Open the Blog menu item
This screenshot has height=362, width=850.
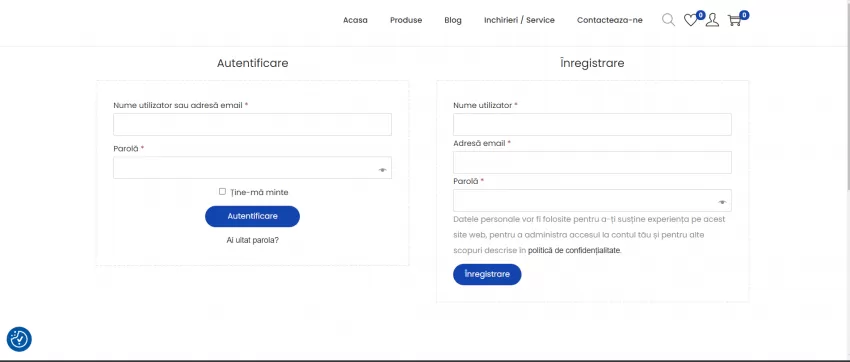pyautogui.click(x=453, y=20)
